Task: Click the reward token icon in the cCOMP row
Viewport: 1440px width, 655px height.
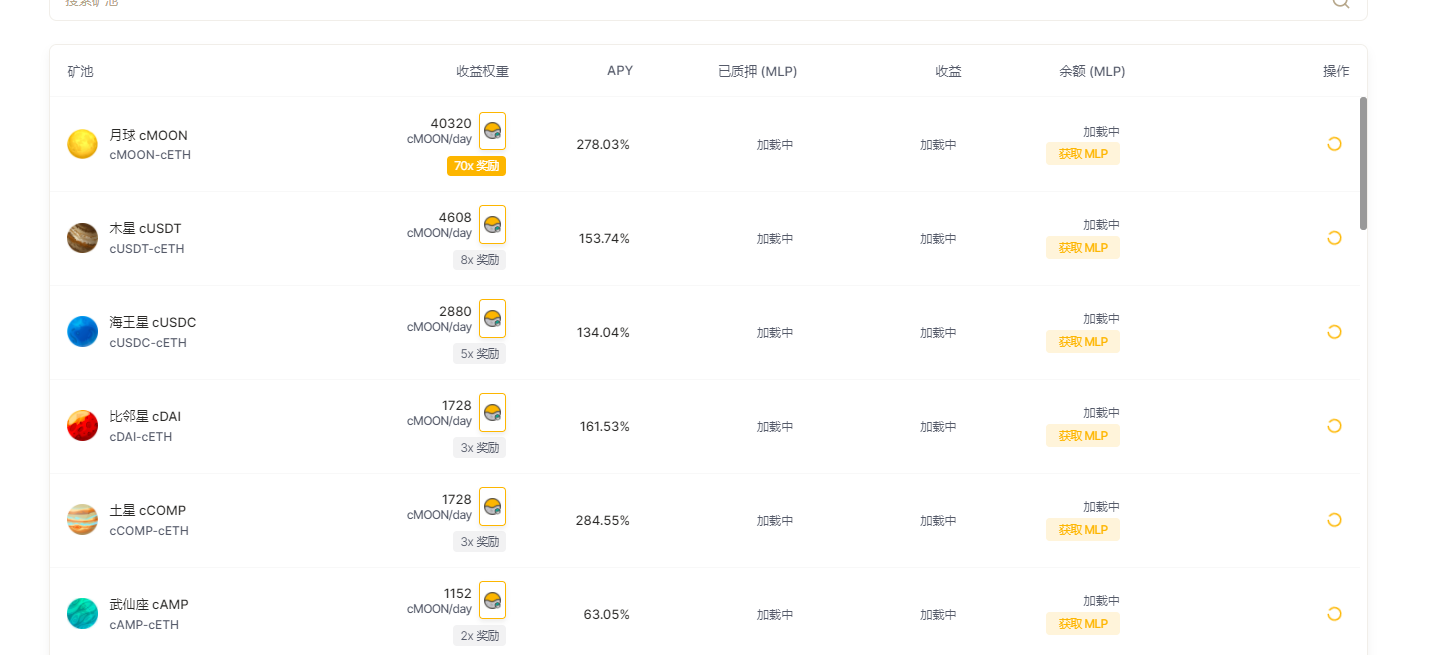Action: click(x=492, y=507)
